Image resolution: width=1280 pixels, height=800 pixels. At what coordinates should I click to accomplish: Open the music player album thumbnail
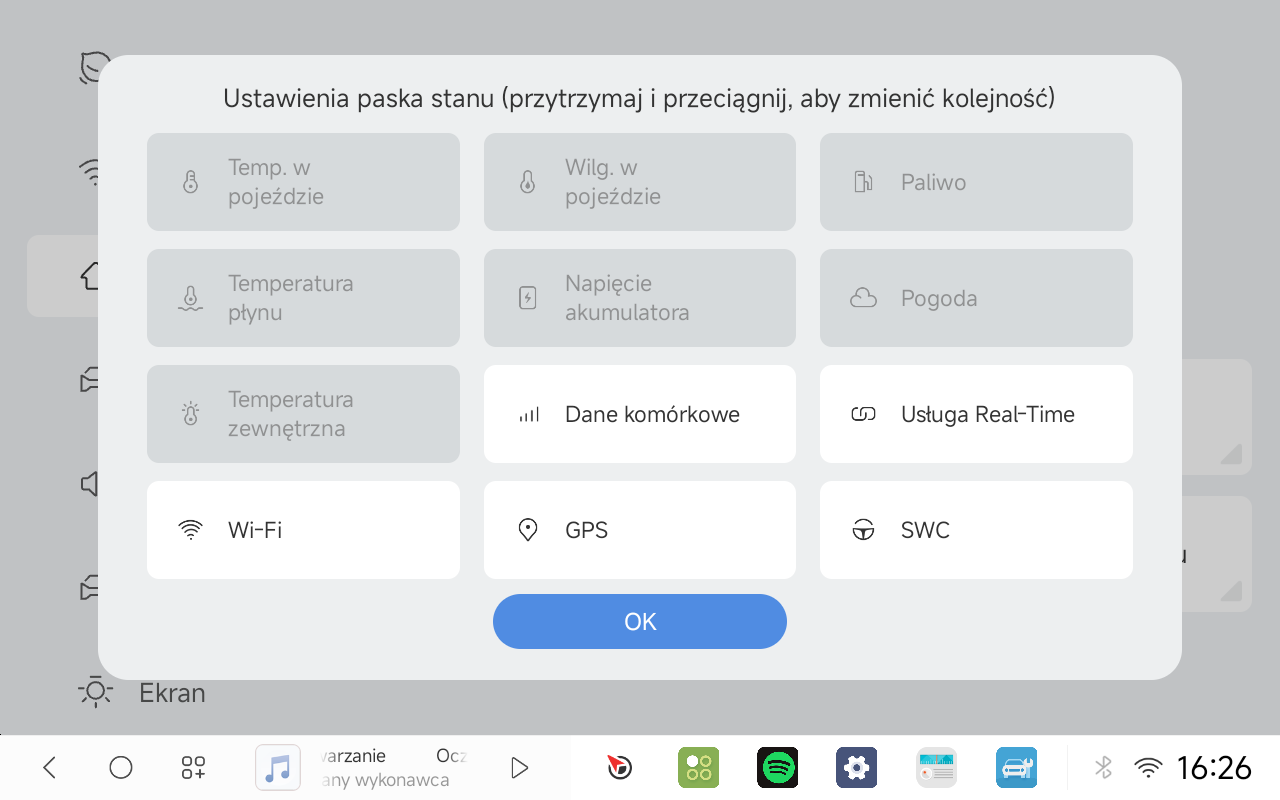point(278,768)
